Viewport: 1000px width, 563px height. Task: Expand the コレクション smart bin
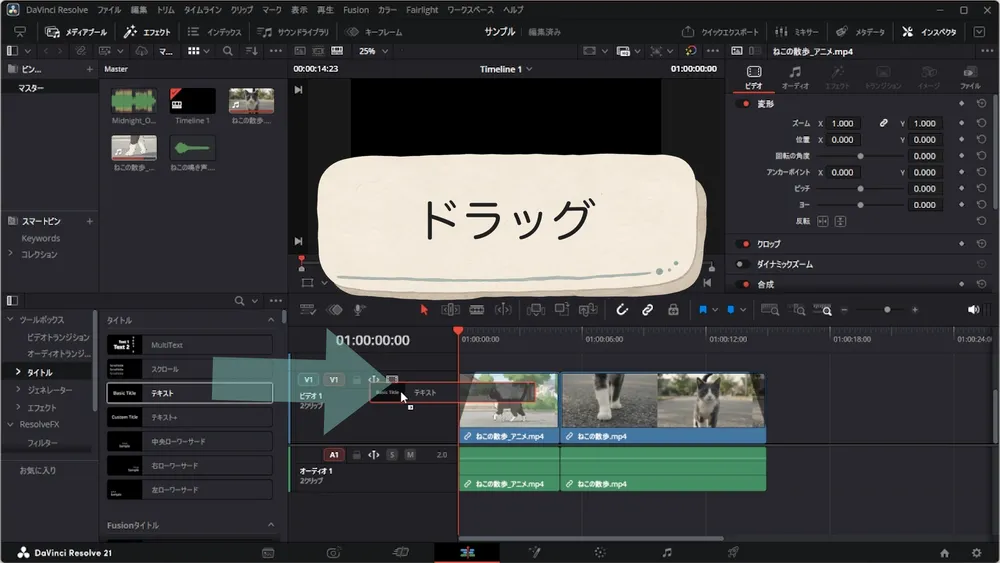click(10, 254)
